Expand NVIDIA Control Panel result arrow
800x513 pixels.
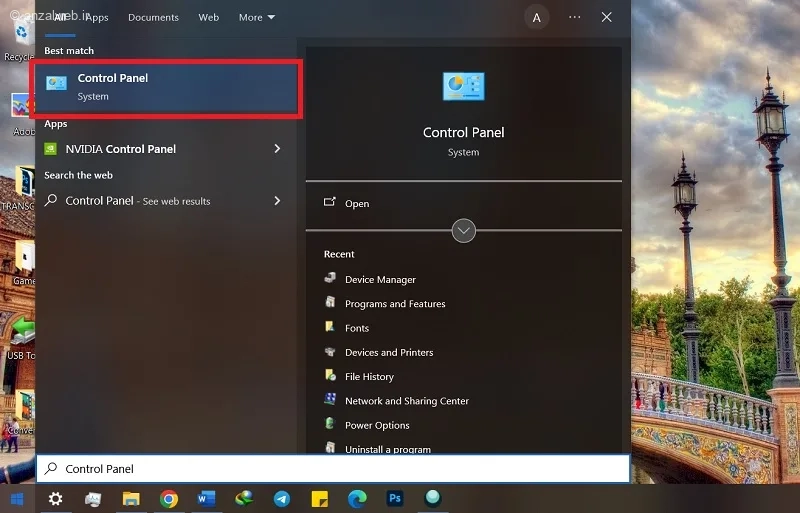277,149
